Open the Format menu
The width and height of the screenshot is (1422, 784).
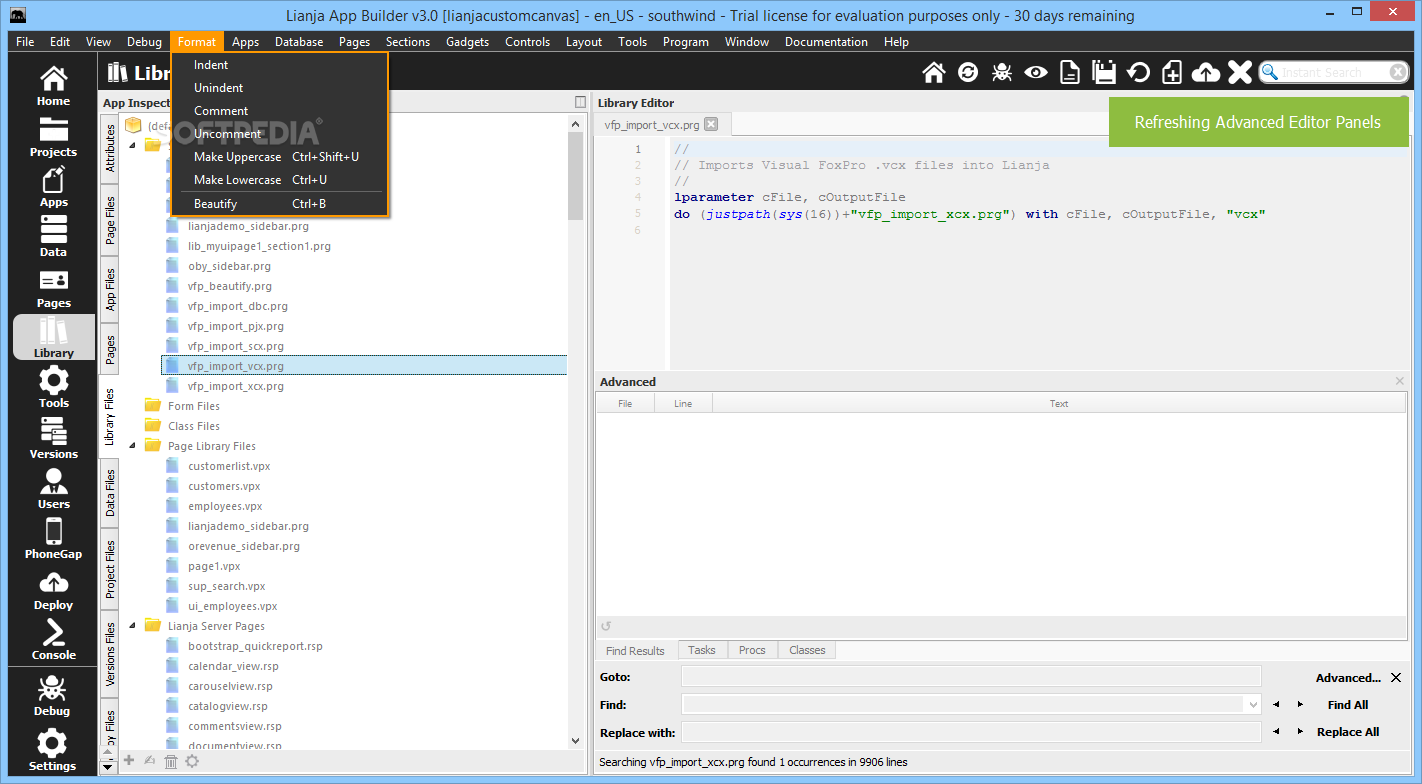pos(196,41)
